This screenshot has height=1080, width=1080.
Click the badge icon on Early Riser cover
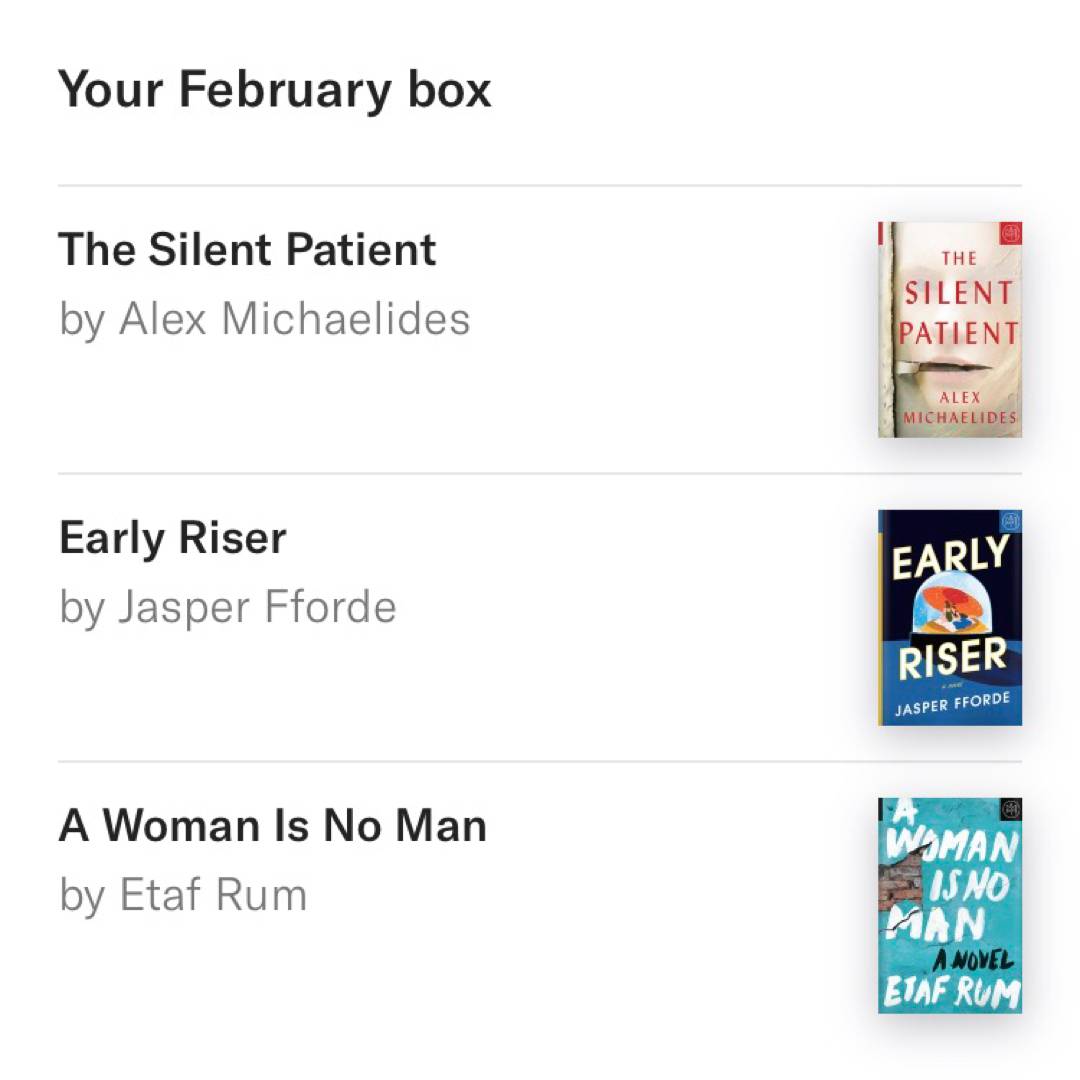(1009, 522)
